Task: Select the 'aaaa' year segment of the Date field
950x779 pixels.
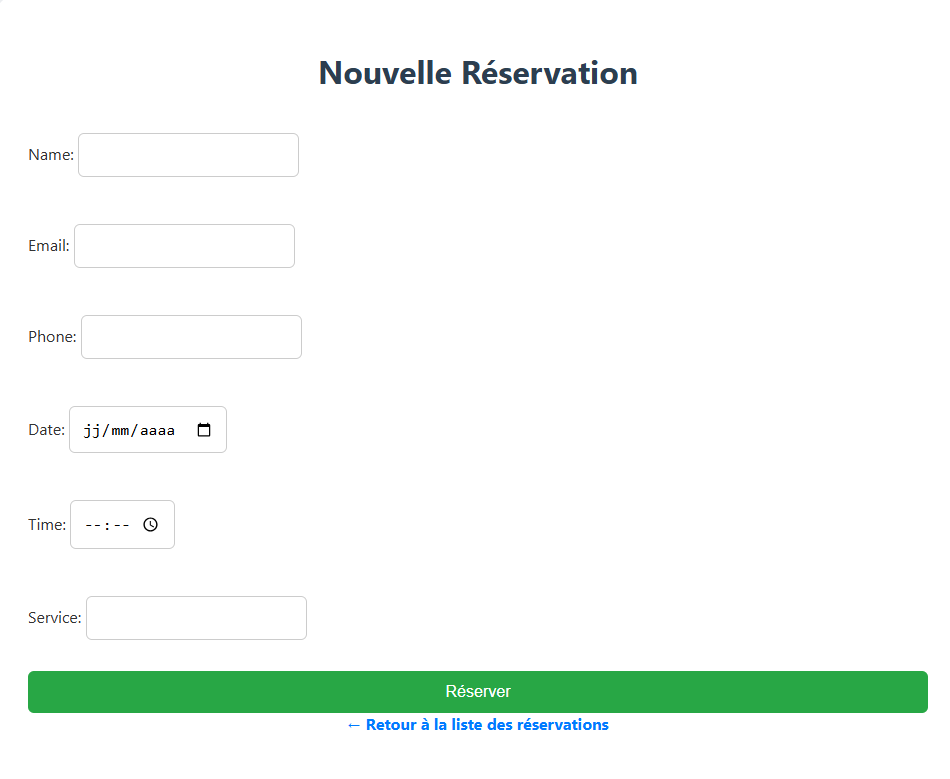Action: click(x=158, y=429)
